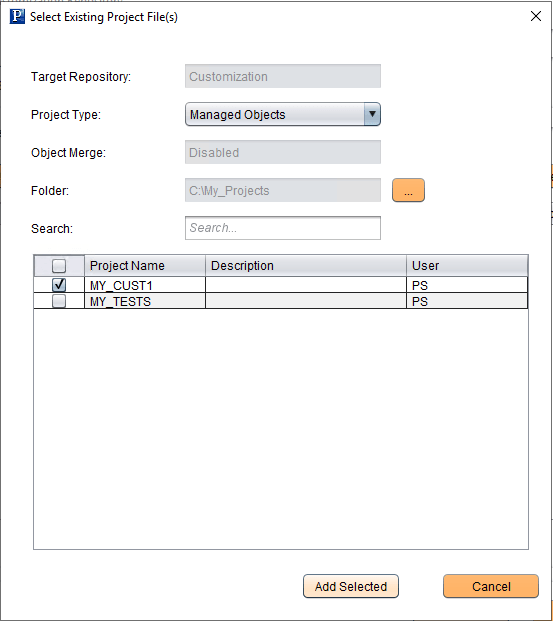This screenshot has width=553, height=621.
Task: Click the empty Description cell of MY_CUST1
Action: point(306,285)
